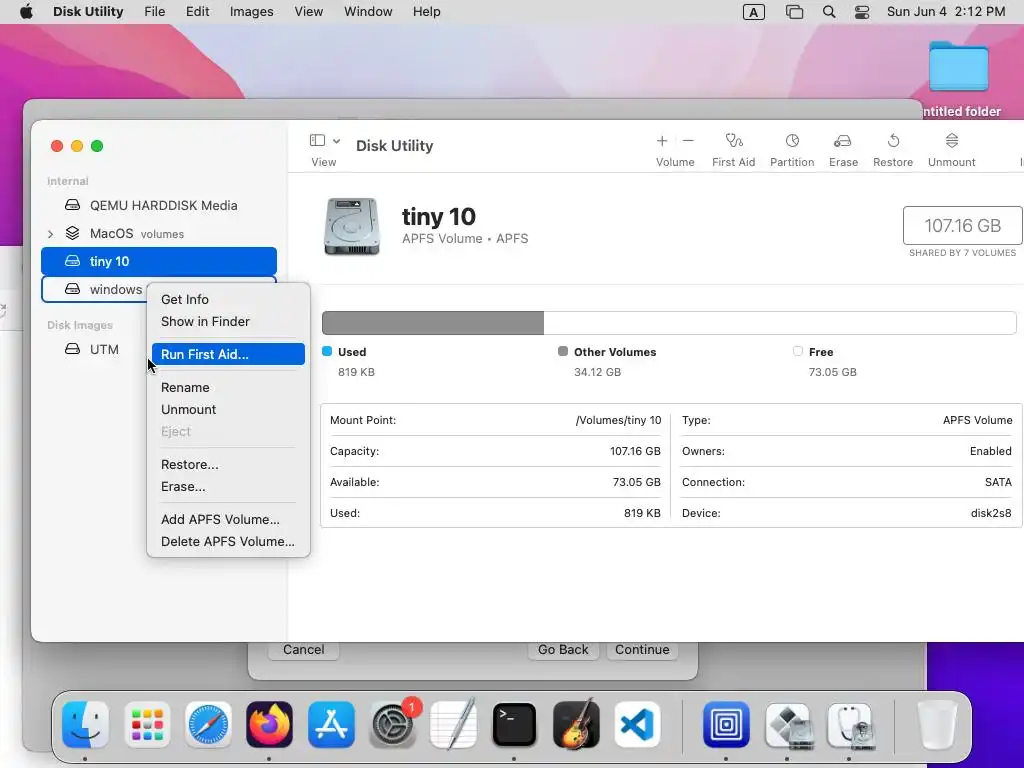
Task: Open the Disk Utility app menu
Action: coord(88,12)
